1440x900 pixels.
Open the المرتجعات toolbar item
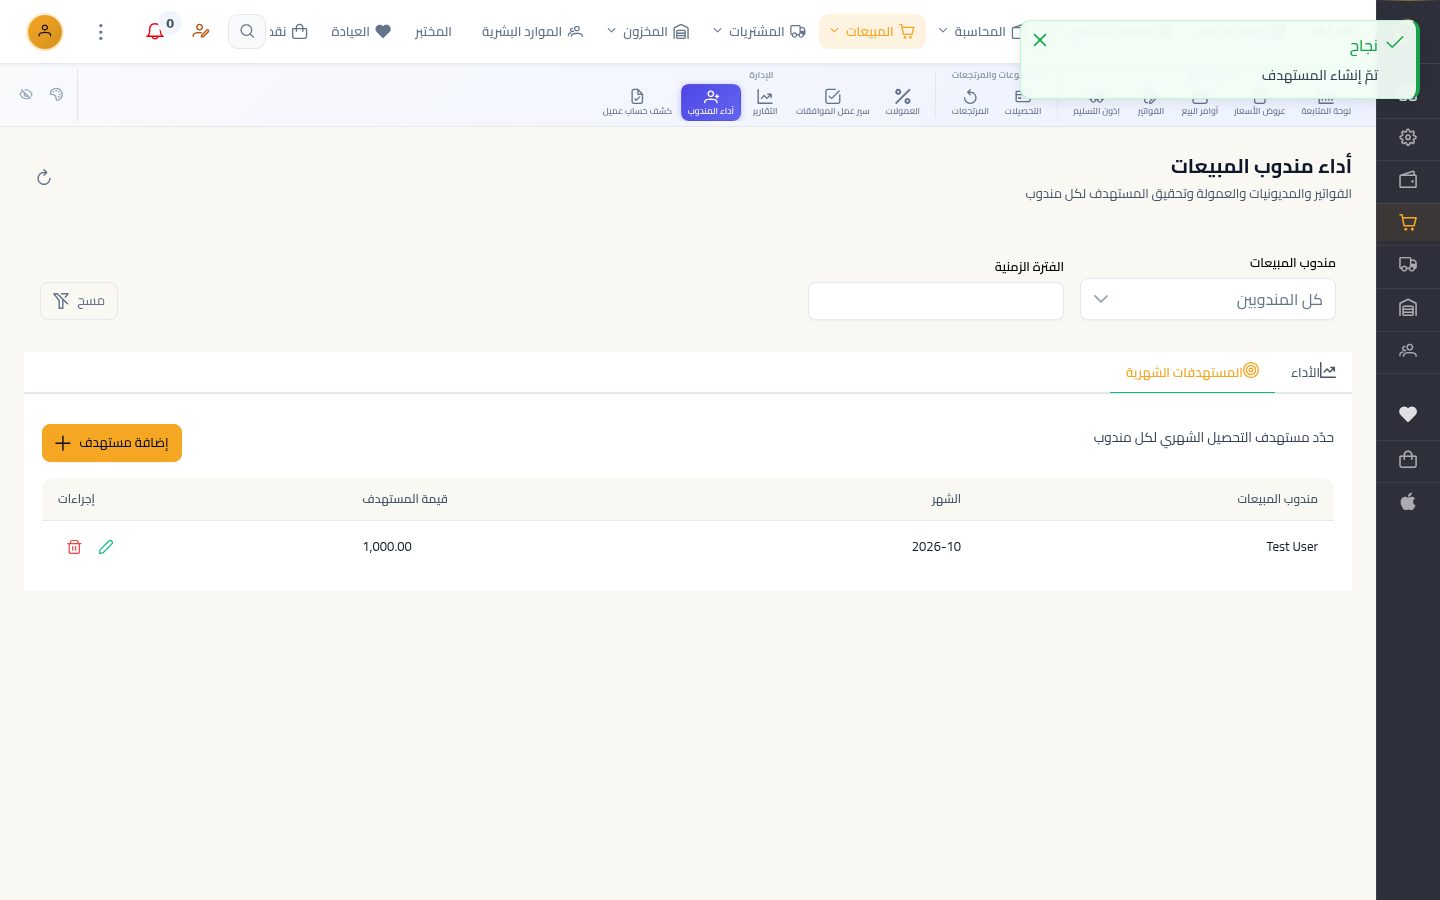coord(970,102)
